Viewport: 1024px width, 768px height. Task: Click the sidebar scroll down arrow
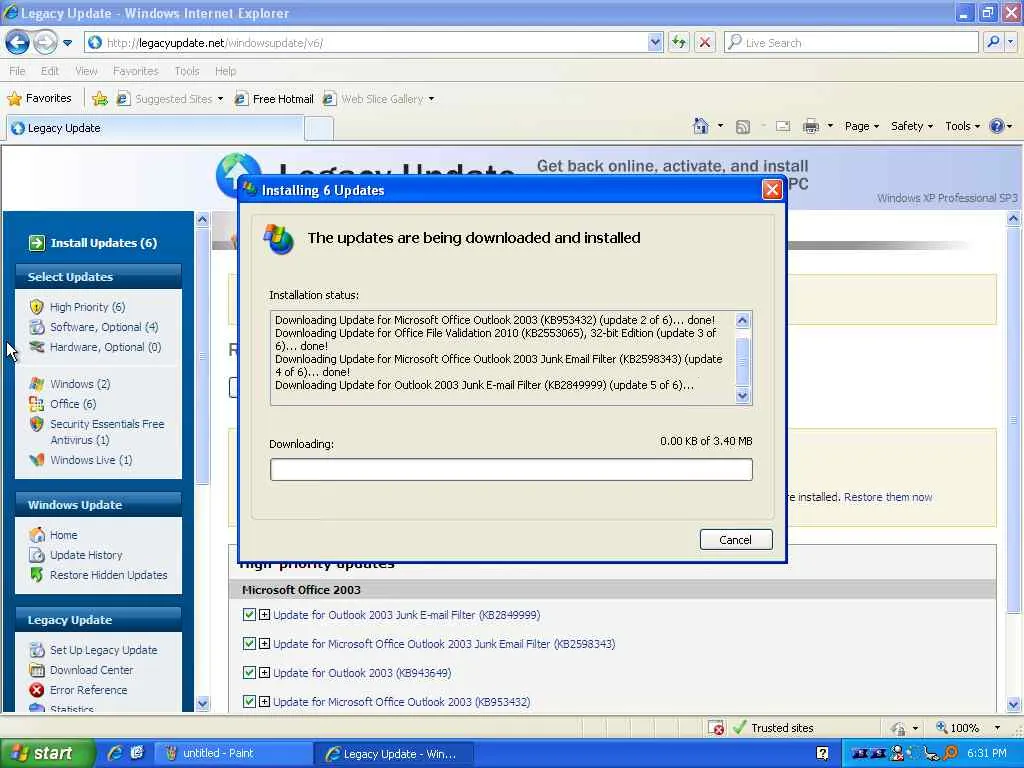point(202,704)
